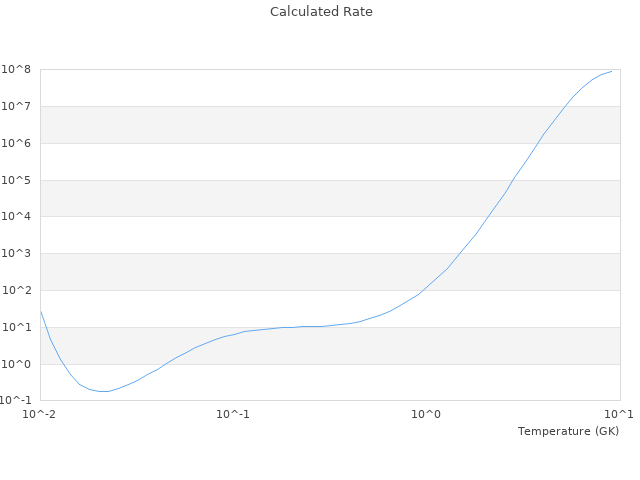The height and width of the screenshot is (480, 640).
Task: Select the 10^4 y-axis tick label
Action: (17, 217)
